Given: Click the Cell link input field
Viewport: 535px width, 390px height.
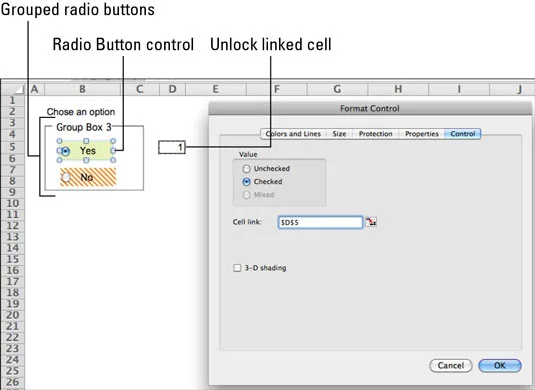Looking at the screenshot, I should click(320, 222).
